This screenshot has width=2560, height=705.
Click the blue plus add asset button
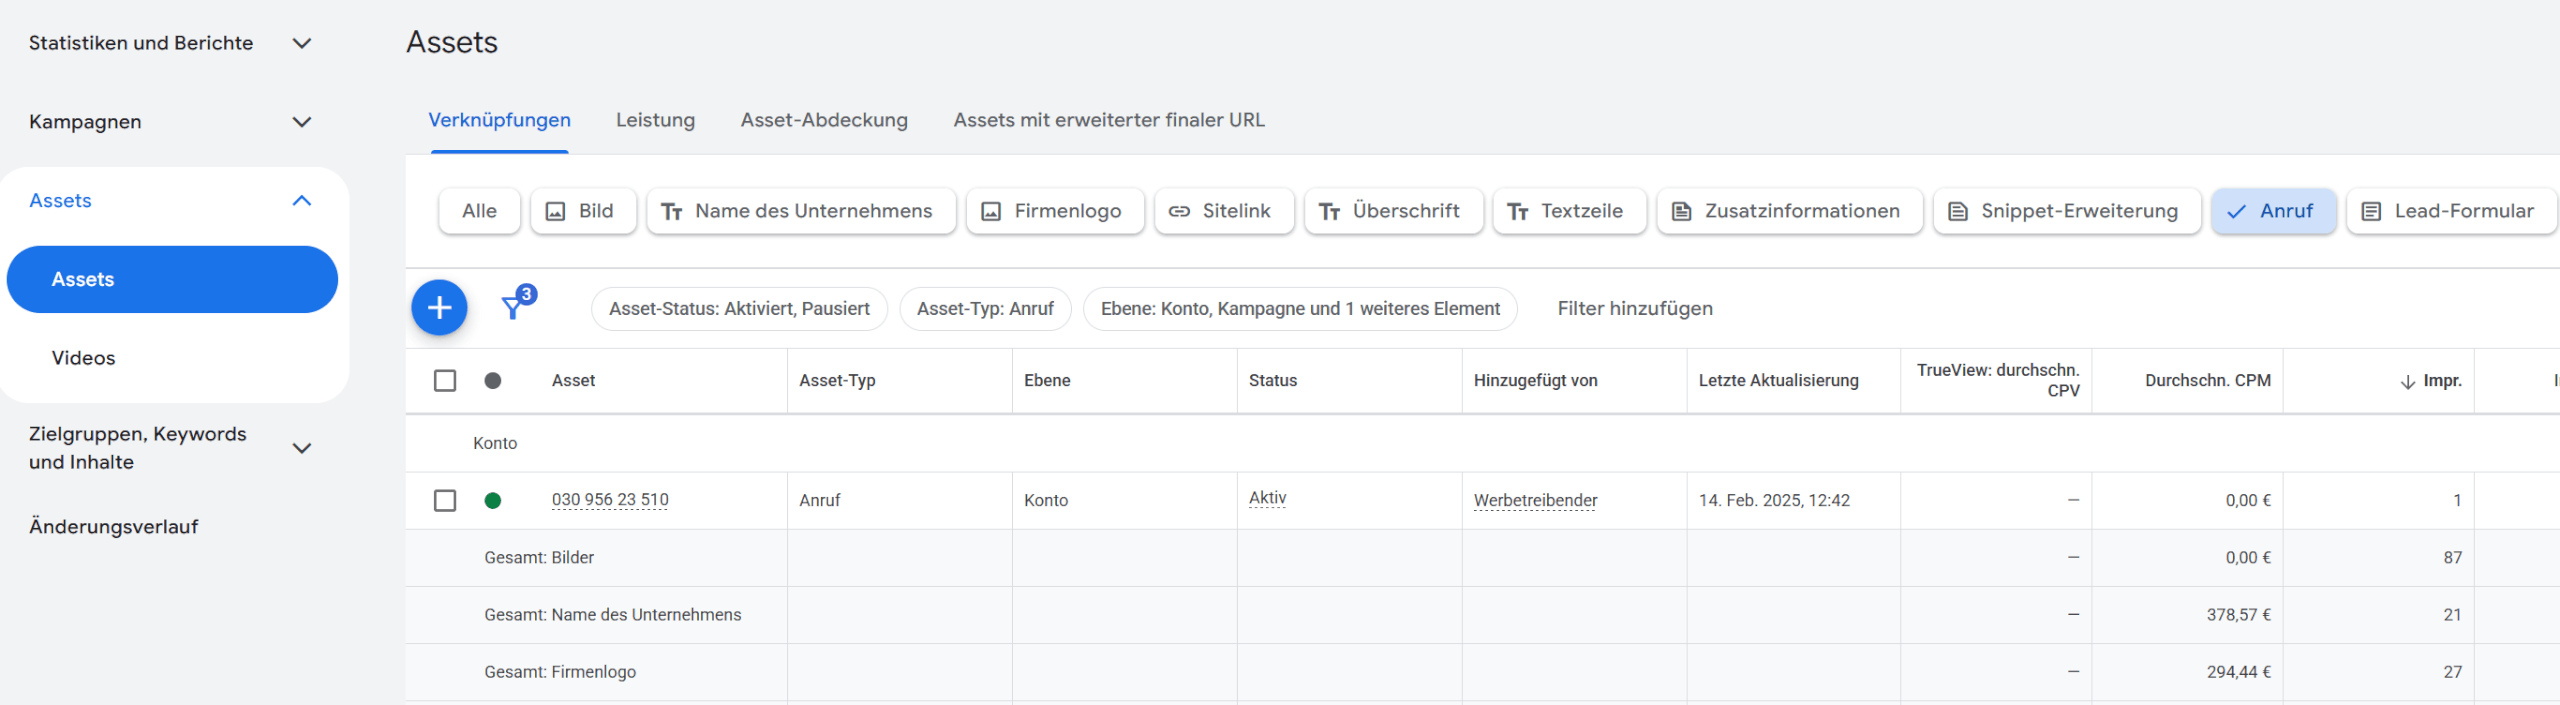point(439,308)
